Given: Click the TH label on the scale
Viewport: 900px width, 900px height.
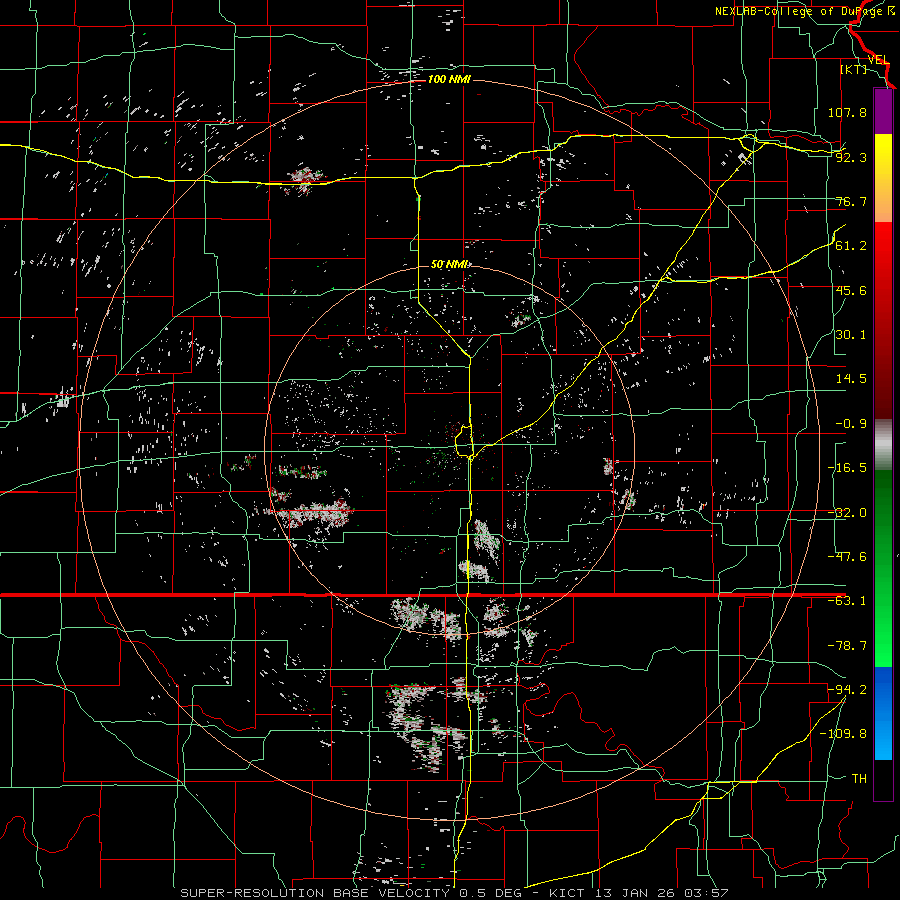Looking at the screenshot, I should [859, 779].
